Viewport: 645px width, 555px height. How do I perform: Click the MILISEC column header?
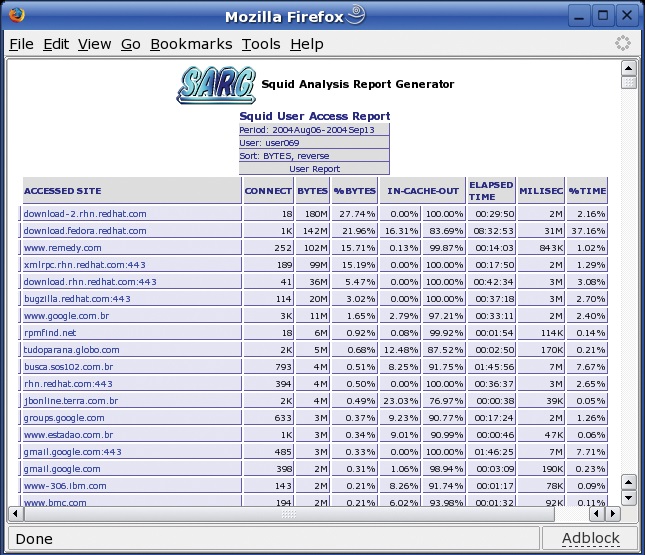541,190
